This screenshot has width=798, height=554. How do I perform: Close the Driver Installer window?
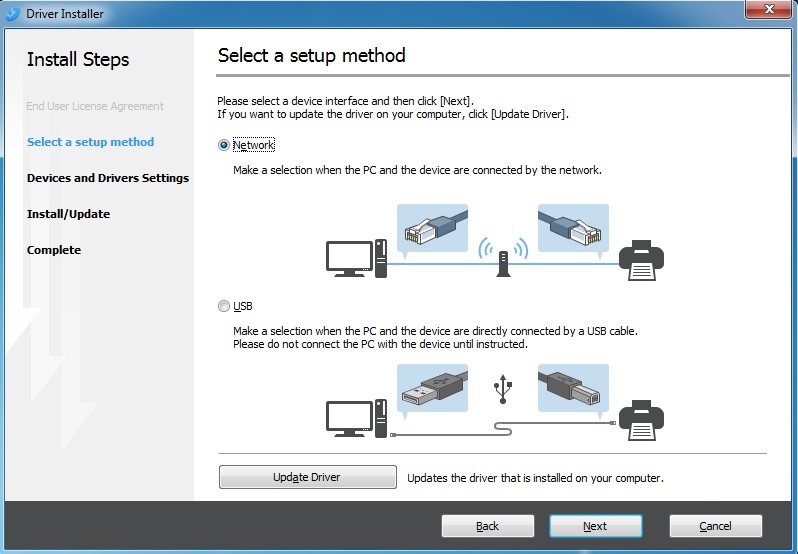click(x=768, y=9)
